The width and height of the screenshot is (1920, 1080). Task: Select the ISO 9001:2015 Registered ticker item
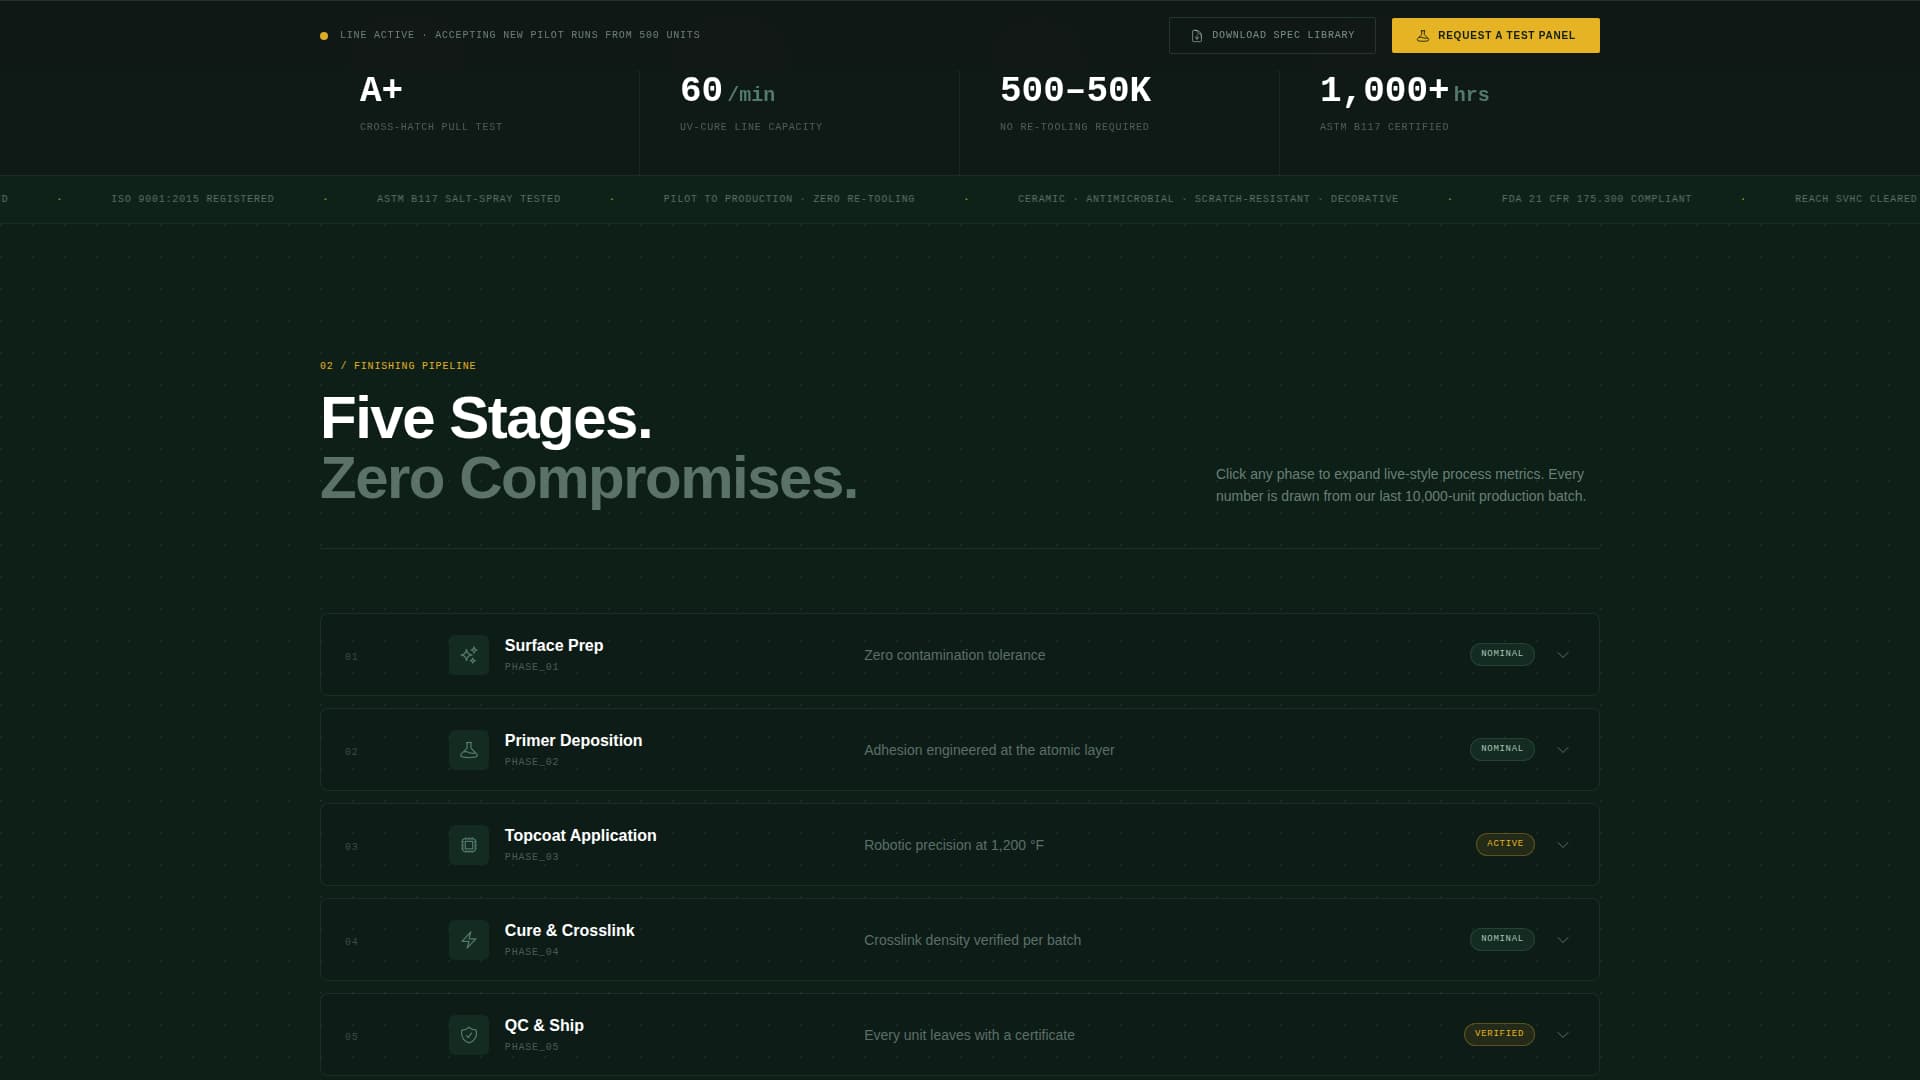[193, 198]
